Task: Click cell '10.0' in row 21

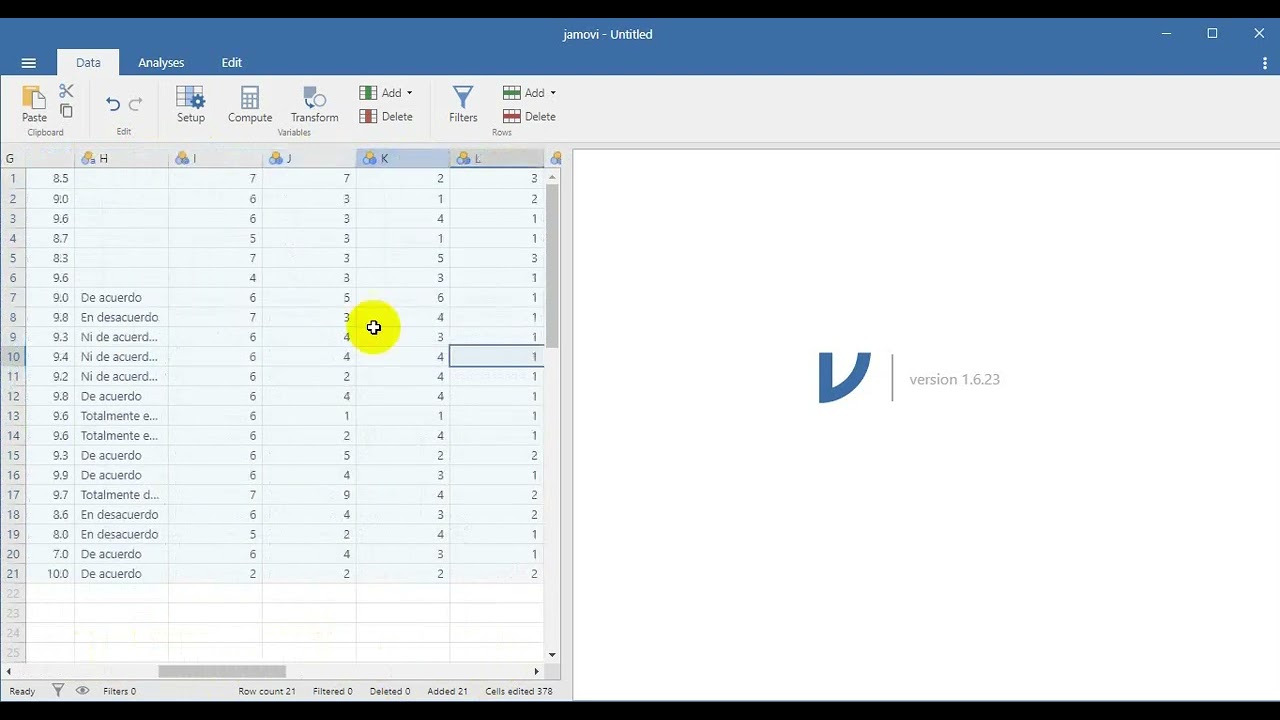Action: pos(50,573)
